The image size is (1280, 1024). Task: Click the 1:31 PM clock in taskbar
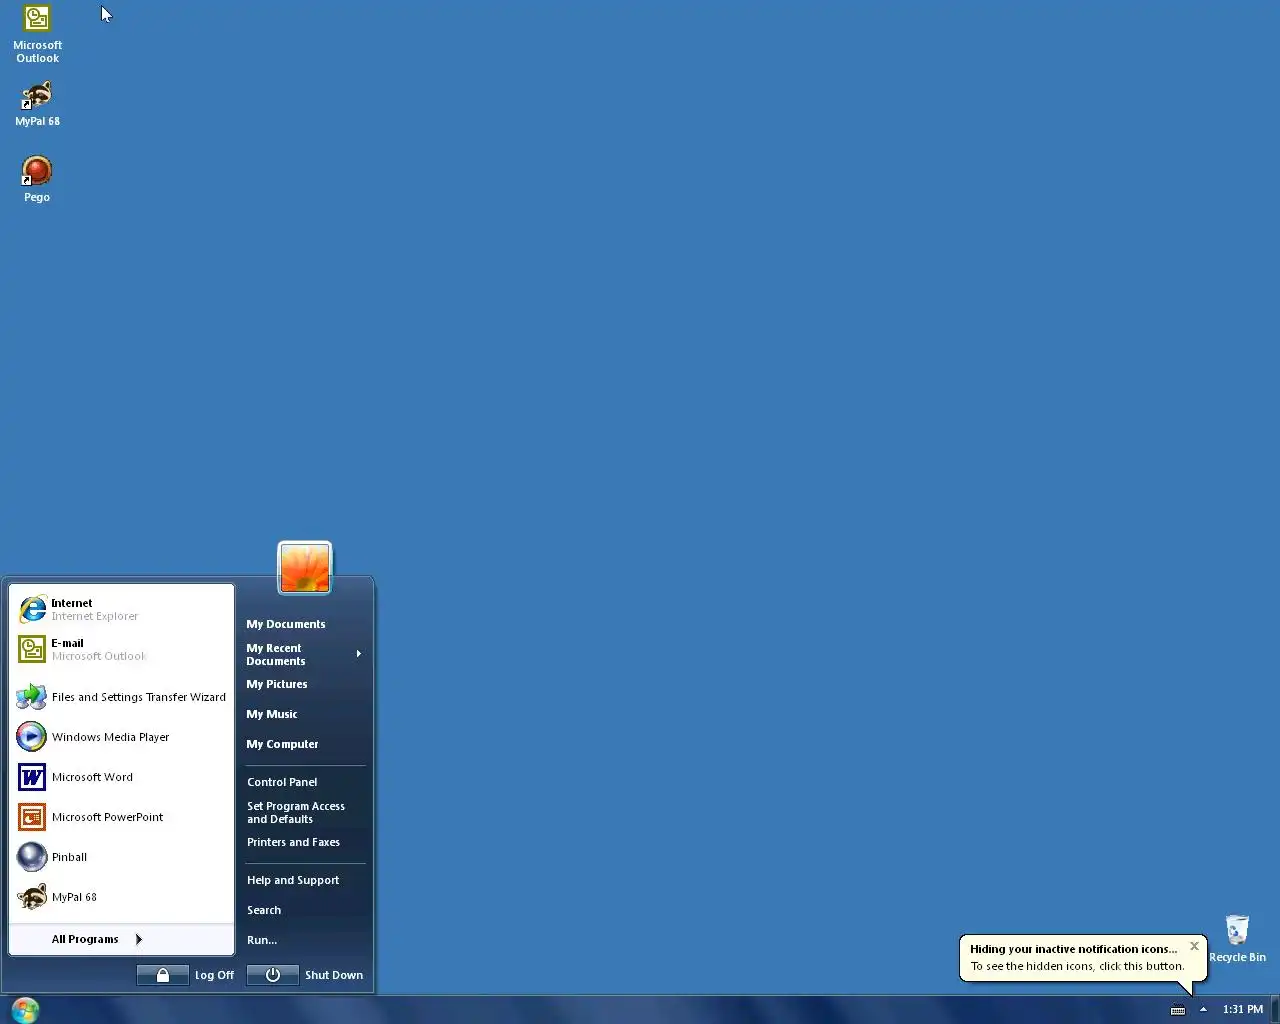[x=1243, y=1010]
